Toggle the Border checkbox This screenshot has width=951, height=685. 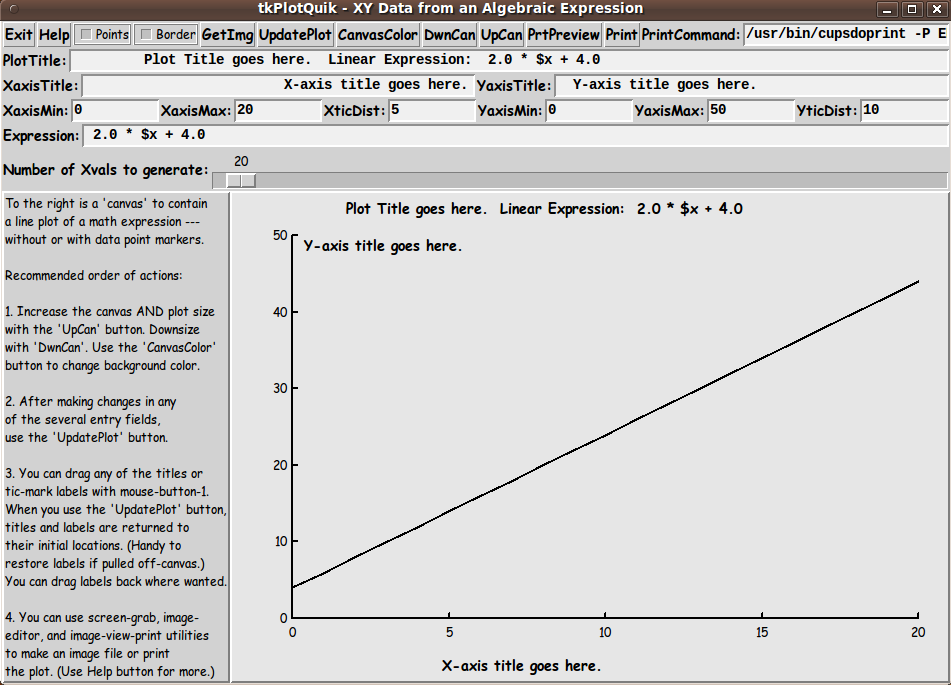click(166, 35)
